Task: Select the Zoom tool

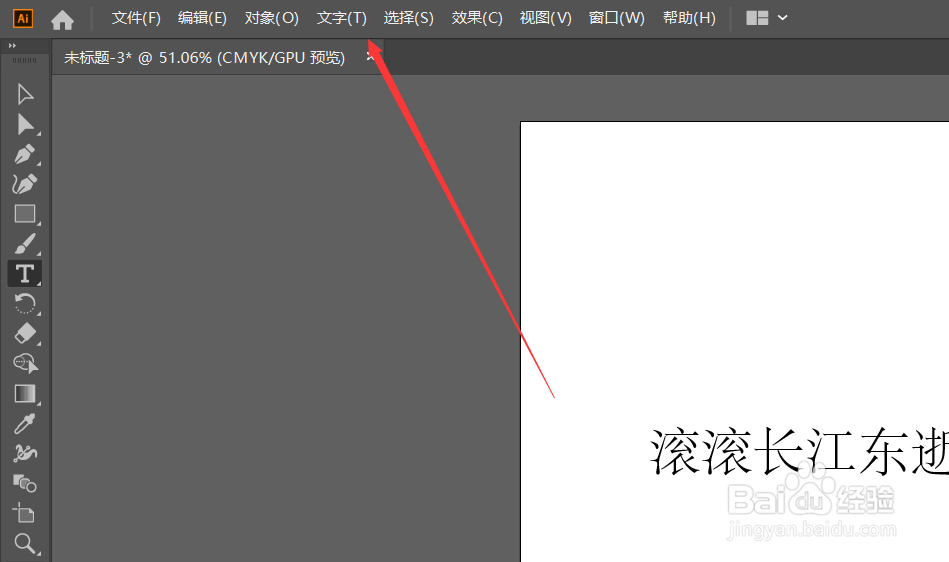Action: [x=25, y=543]
